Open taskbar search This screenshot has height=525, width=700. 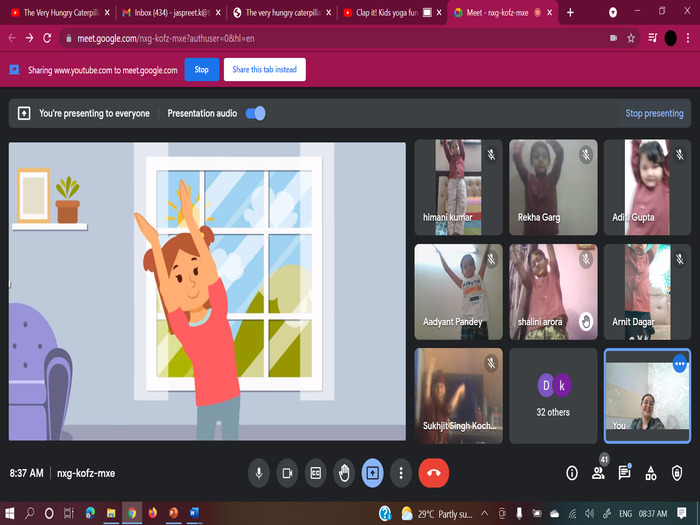[x=29, y=513]
